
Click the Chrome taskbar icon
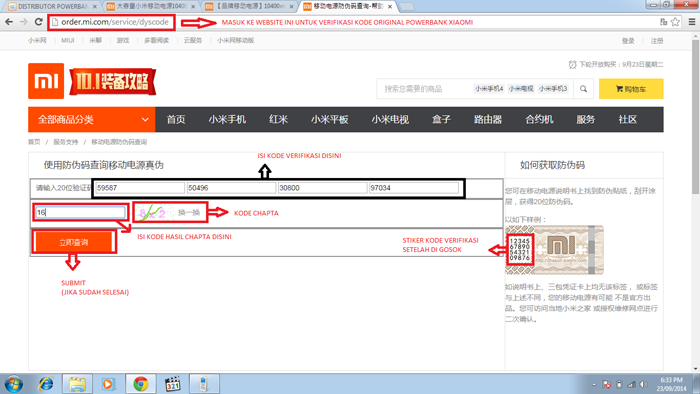(x=141, y=384)
